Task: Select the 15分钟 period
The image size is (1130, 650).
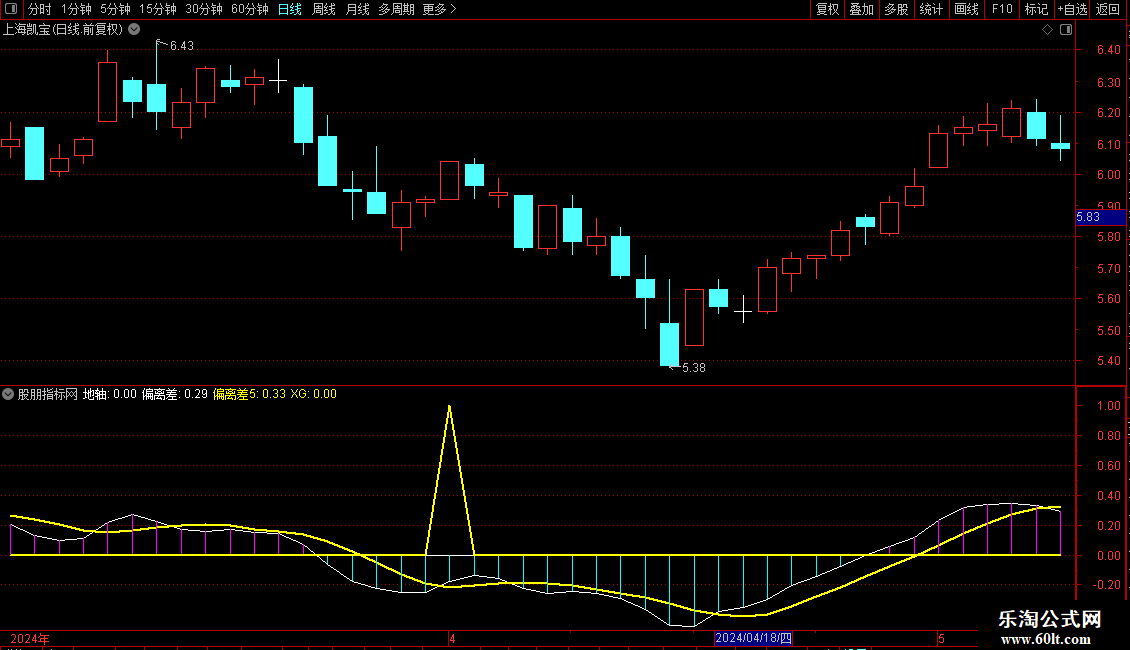Action: 158,9
